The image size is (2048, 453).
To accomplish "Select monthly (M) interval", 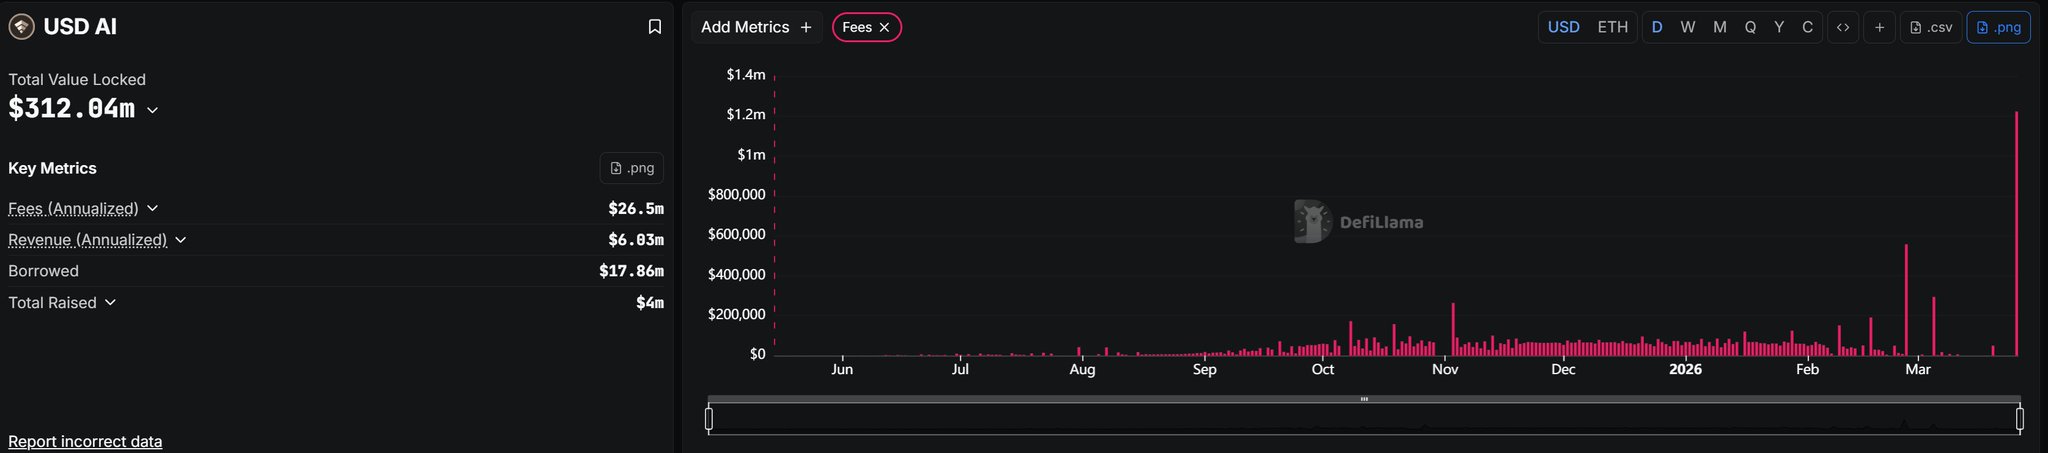I will pyautogui.click(x=1720, y=28).
